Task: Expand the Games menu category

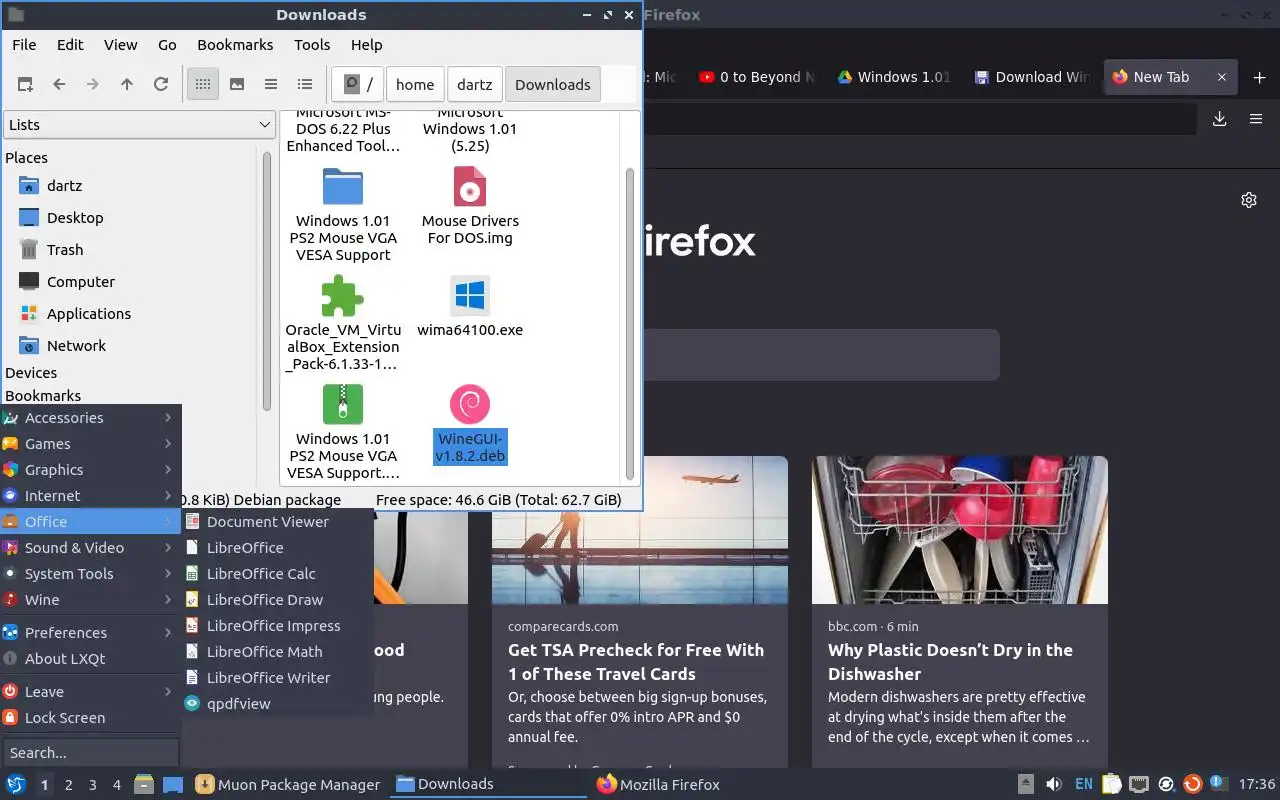Action: (x=90, y=444)
